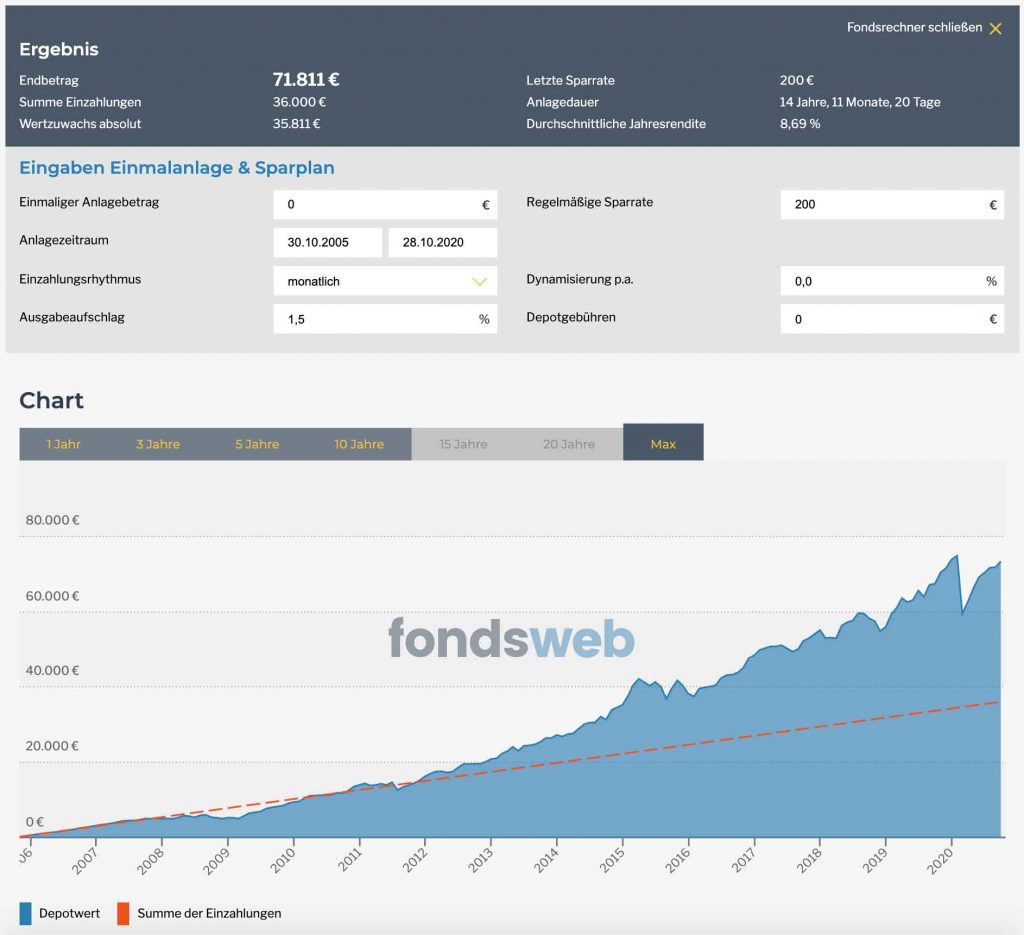Open the Einzahlungsrhythmus dropdown chevron
Image resolution: width=1024 pixels, height=935 pixels.
tap(479, 281)
